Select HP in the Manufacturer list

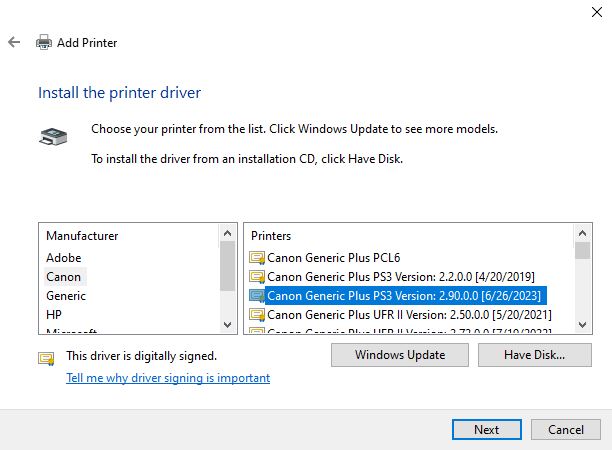coord(54,315)
